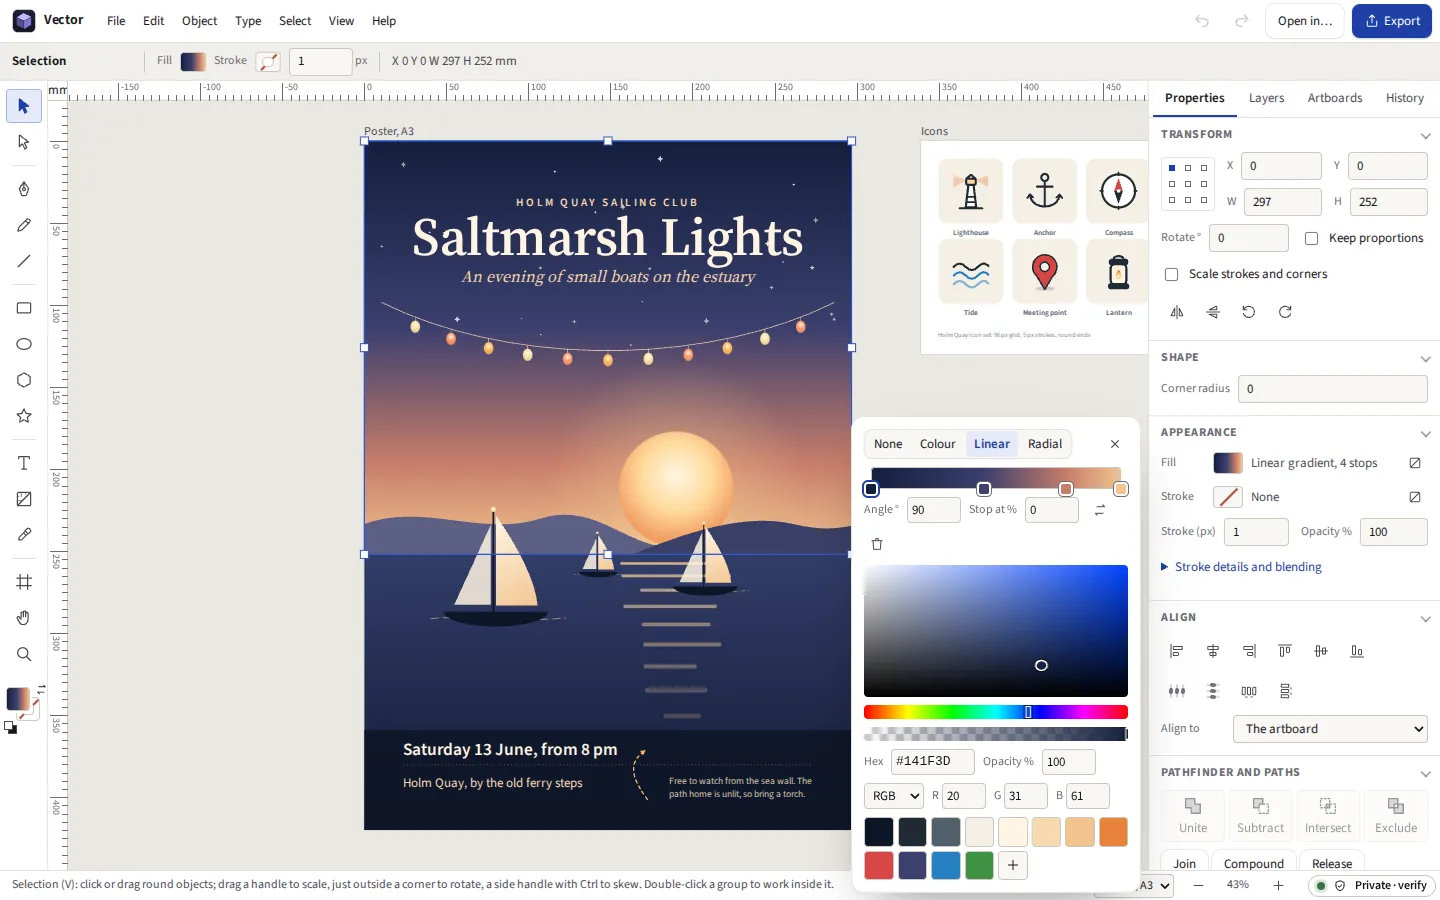Open the File menu

click(x=116, y=21)
